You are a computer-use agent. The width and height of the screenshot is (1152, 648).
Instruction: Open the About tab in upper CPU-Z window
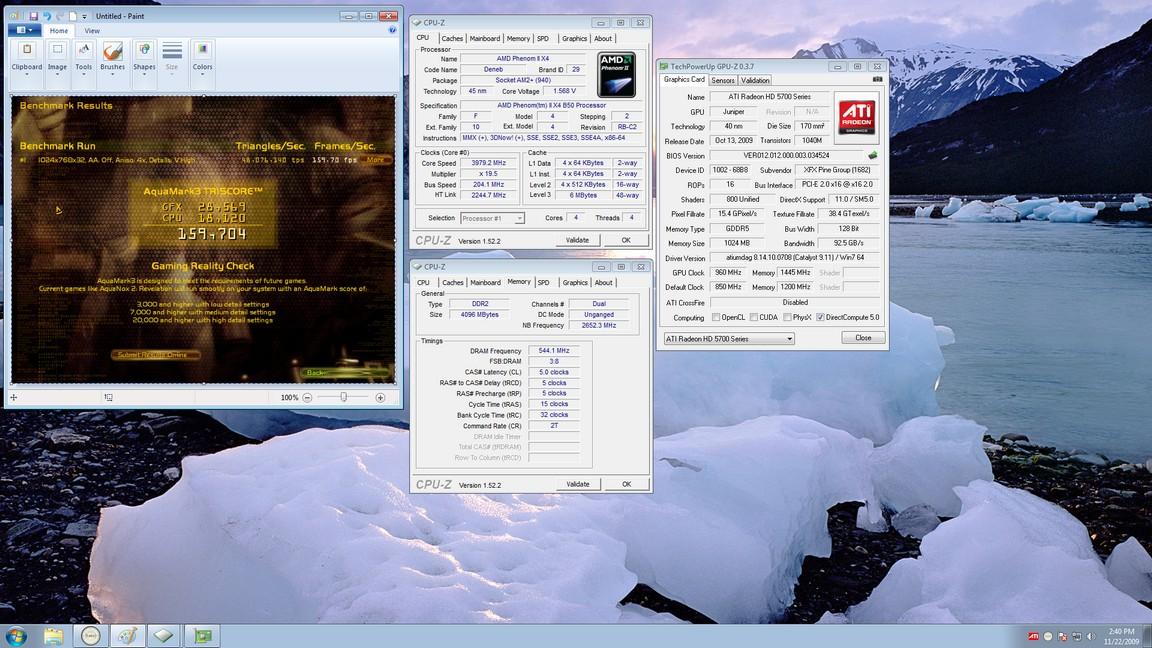[603, 38]
